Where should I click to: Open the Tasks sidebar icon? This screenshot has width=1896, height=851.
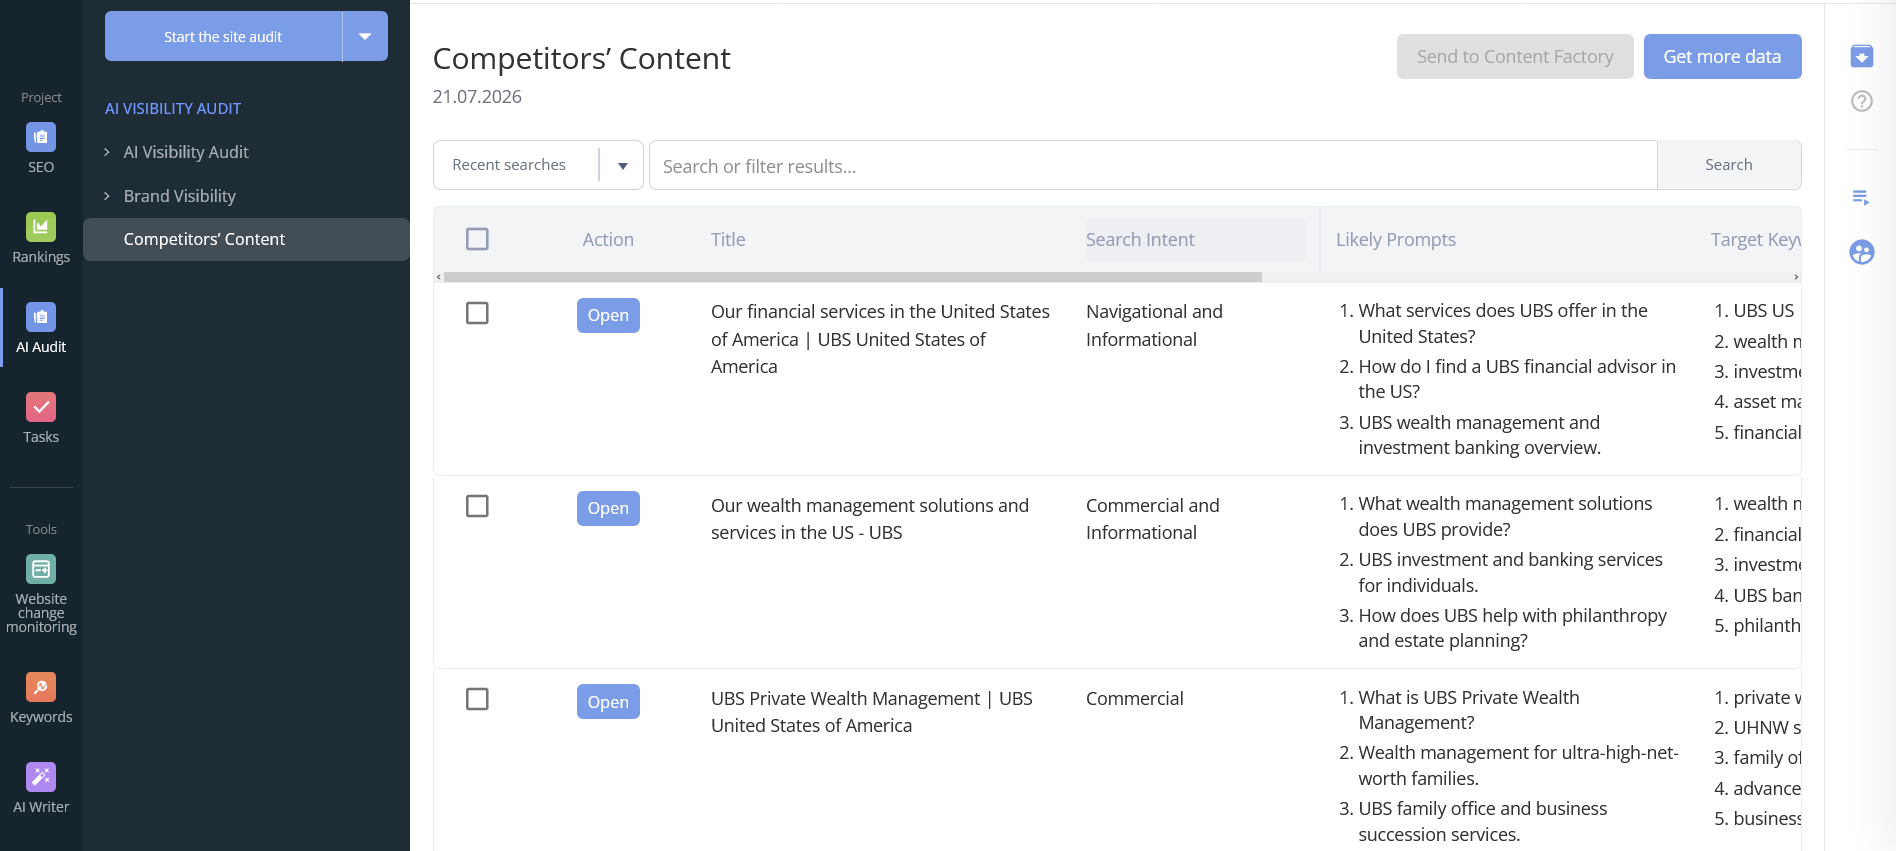[41, 407]
